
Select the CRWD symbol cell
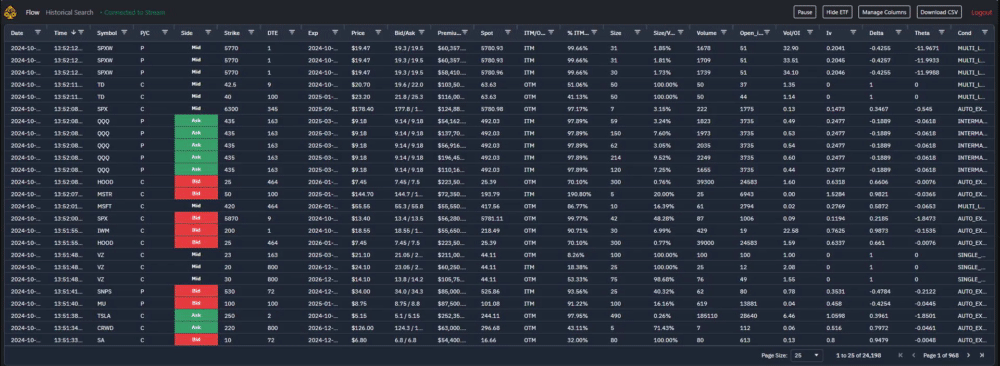pos(104,328)
